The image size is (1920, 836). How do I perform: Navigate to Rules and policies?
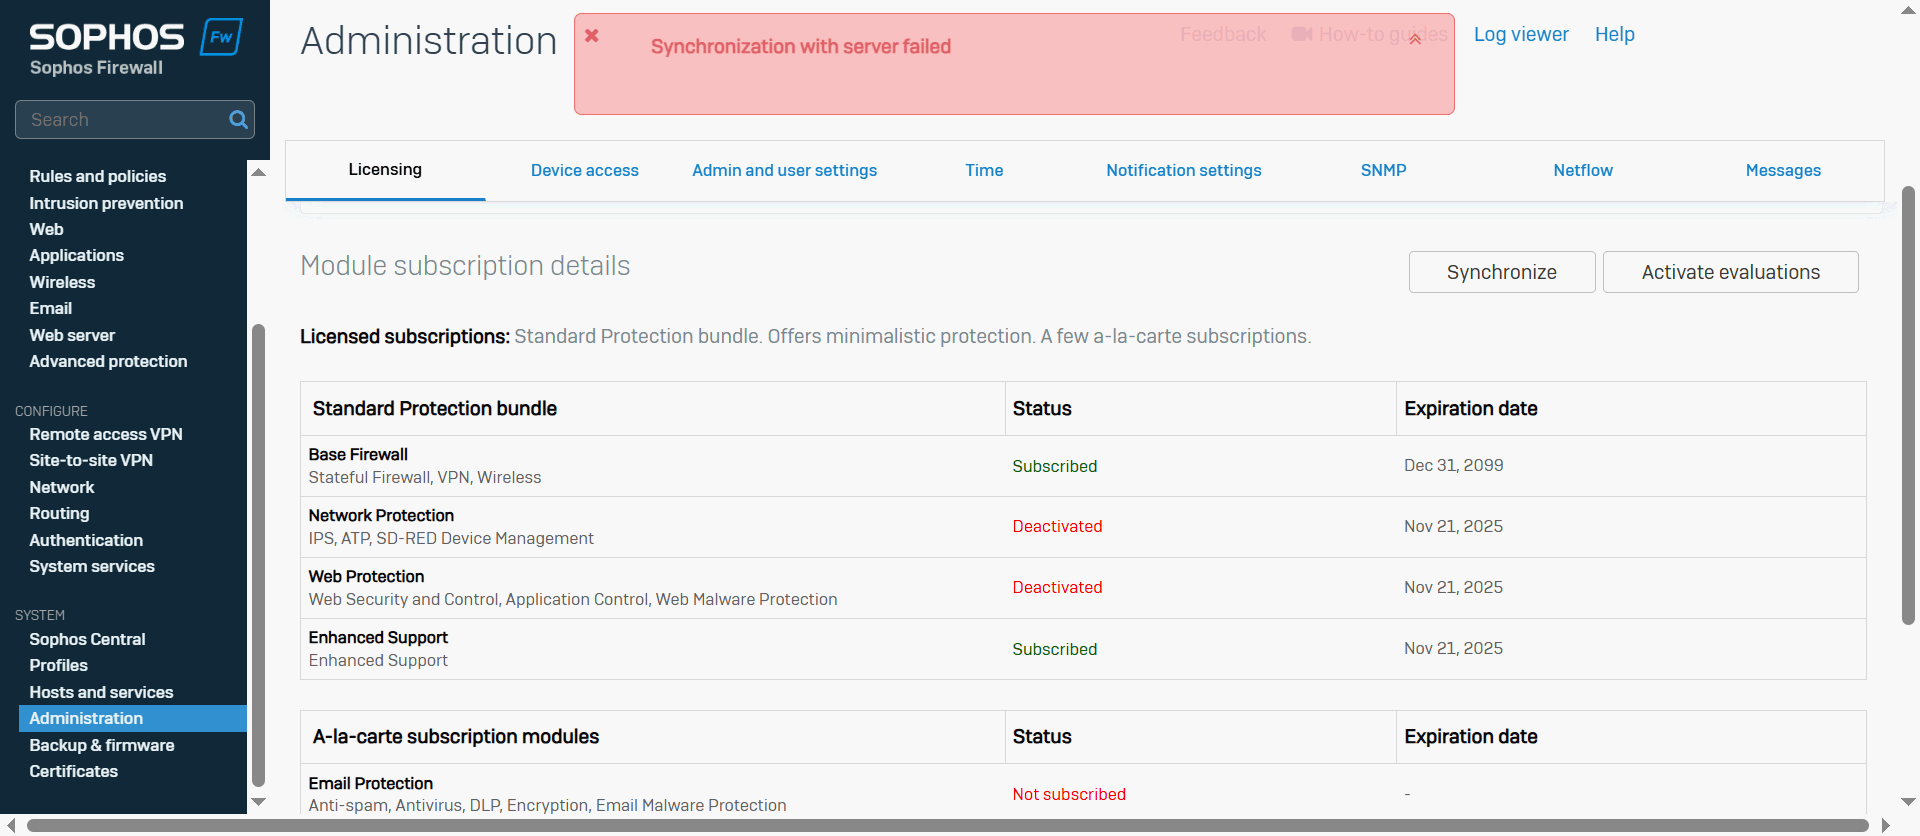pyautogui.click(x=98, y=176)
